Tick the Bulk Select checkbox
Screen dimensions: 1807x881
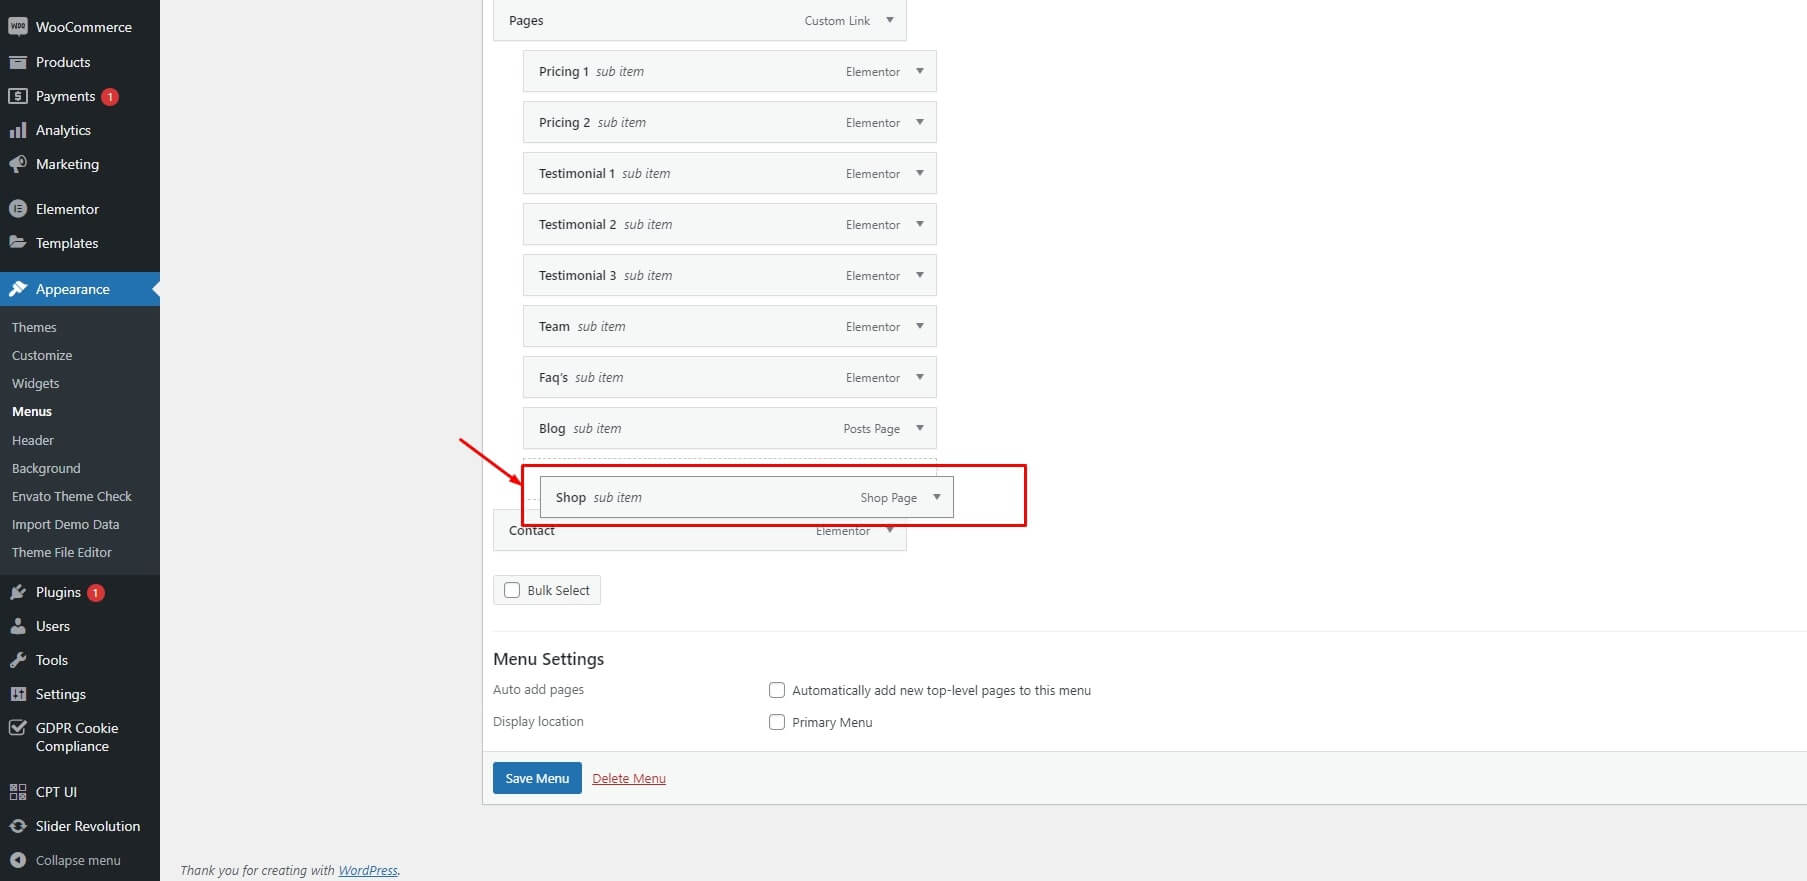coord(512,590)
